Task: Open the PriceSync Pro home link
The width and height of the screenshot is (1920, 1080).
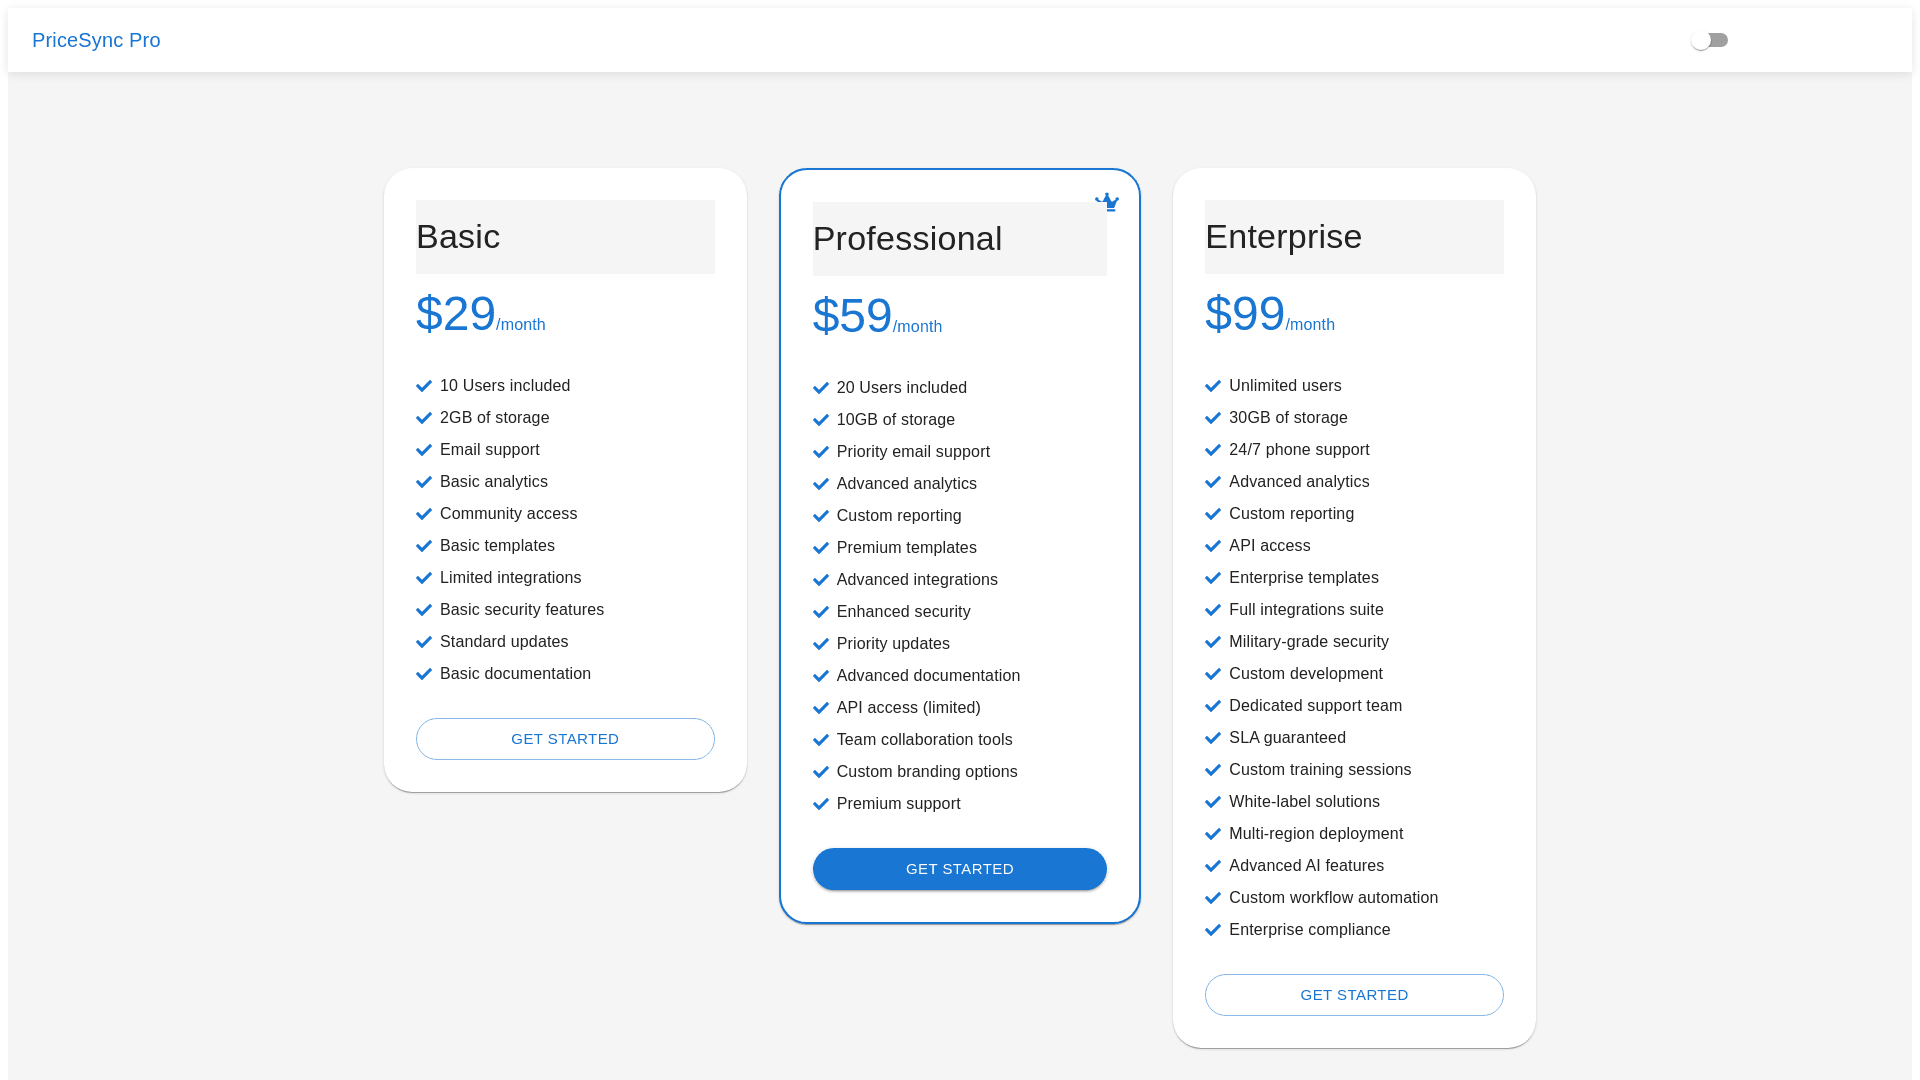Action: pyautogui.click(x=96, y=40)
